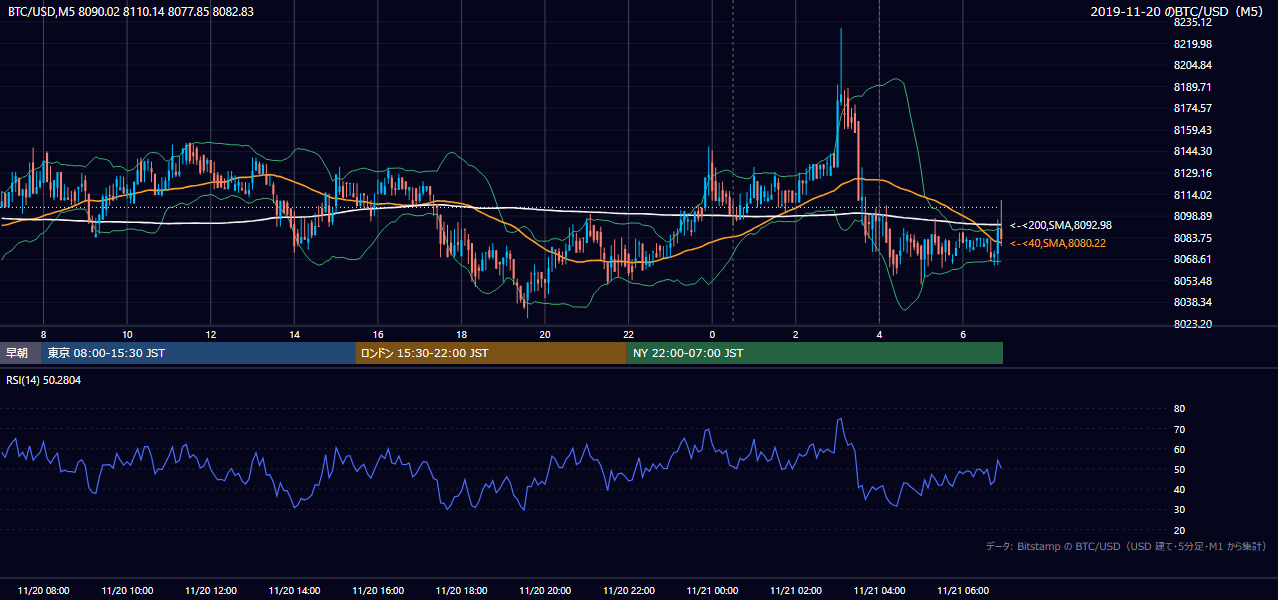
Task: Click the RSI scale value 80
Action: click(1179, 409)
